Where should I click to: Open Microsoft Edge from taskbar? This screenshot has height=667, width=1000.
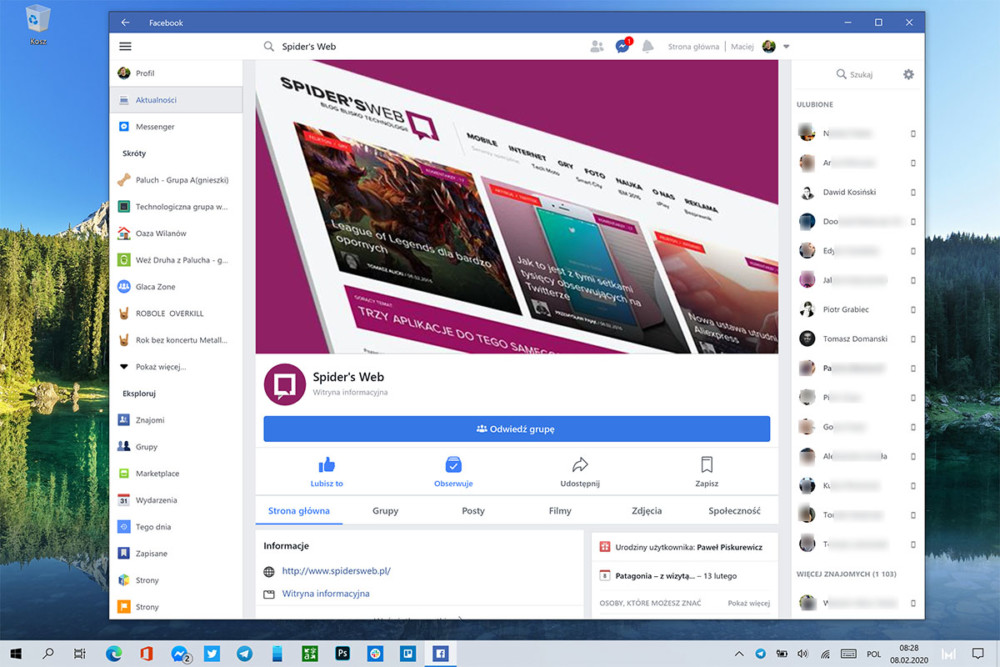114,654
